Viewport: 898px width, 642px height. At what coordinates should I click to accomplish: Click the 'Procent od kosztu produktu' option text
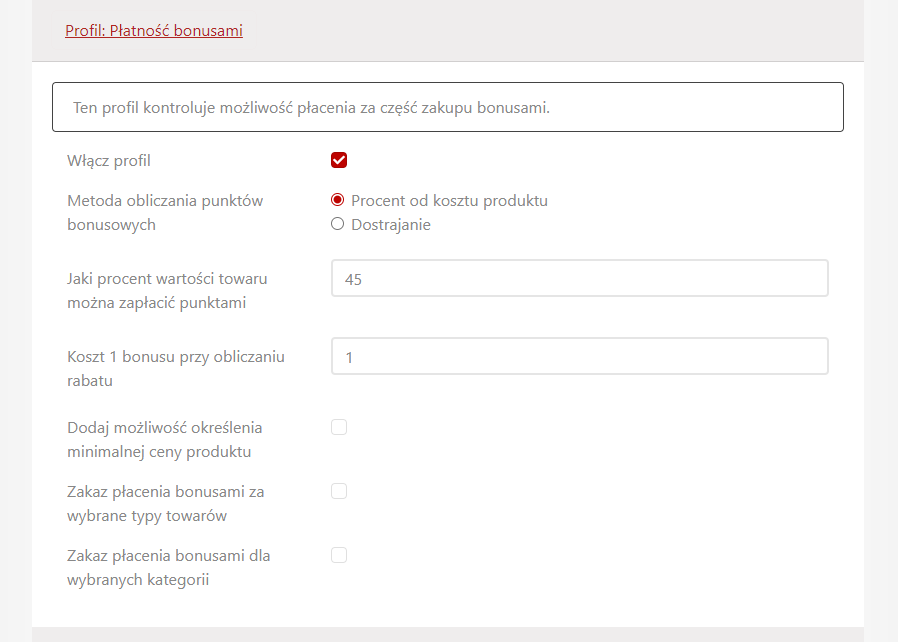(x=449, y=200)
